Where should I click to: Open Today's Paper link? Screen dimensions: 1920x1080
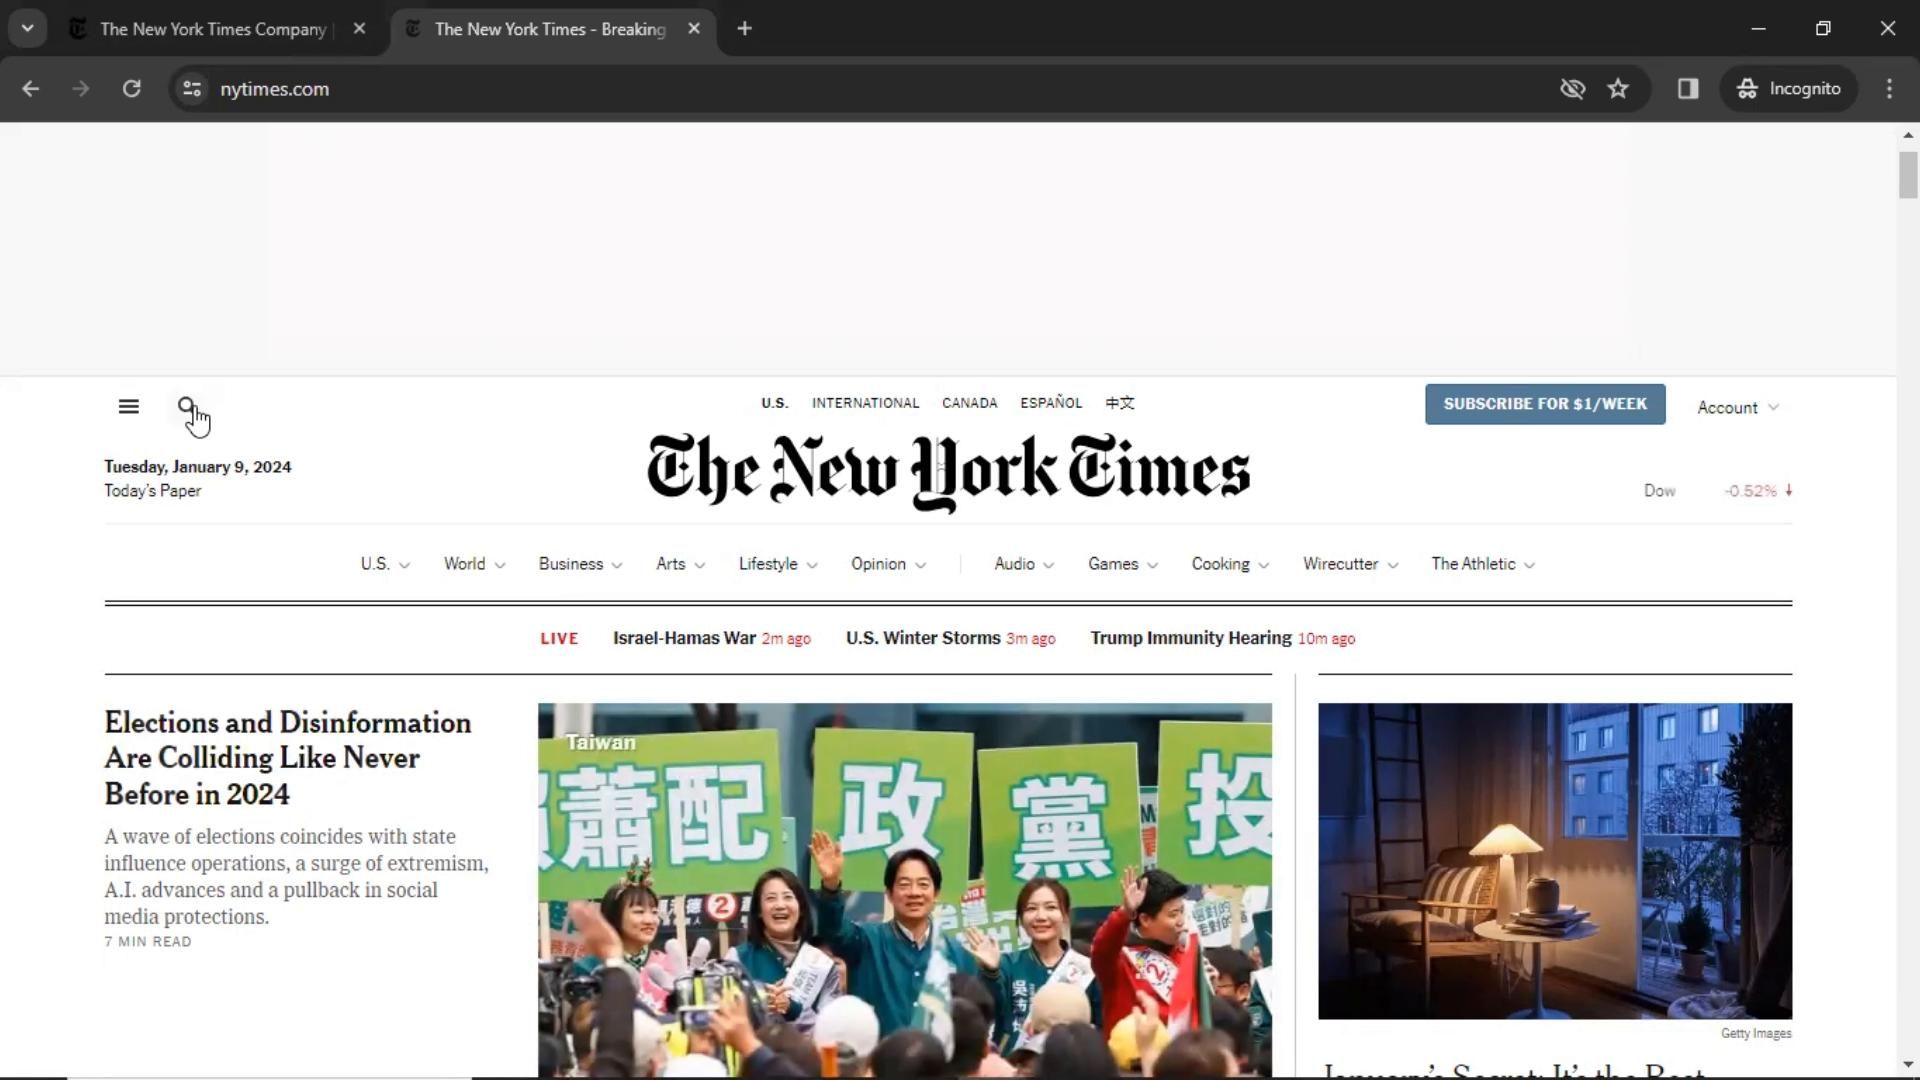153,491
